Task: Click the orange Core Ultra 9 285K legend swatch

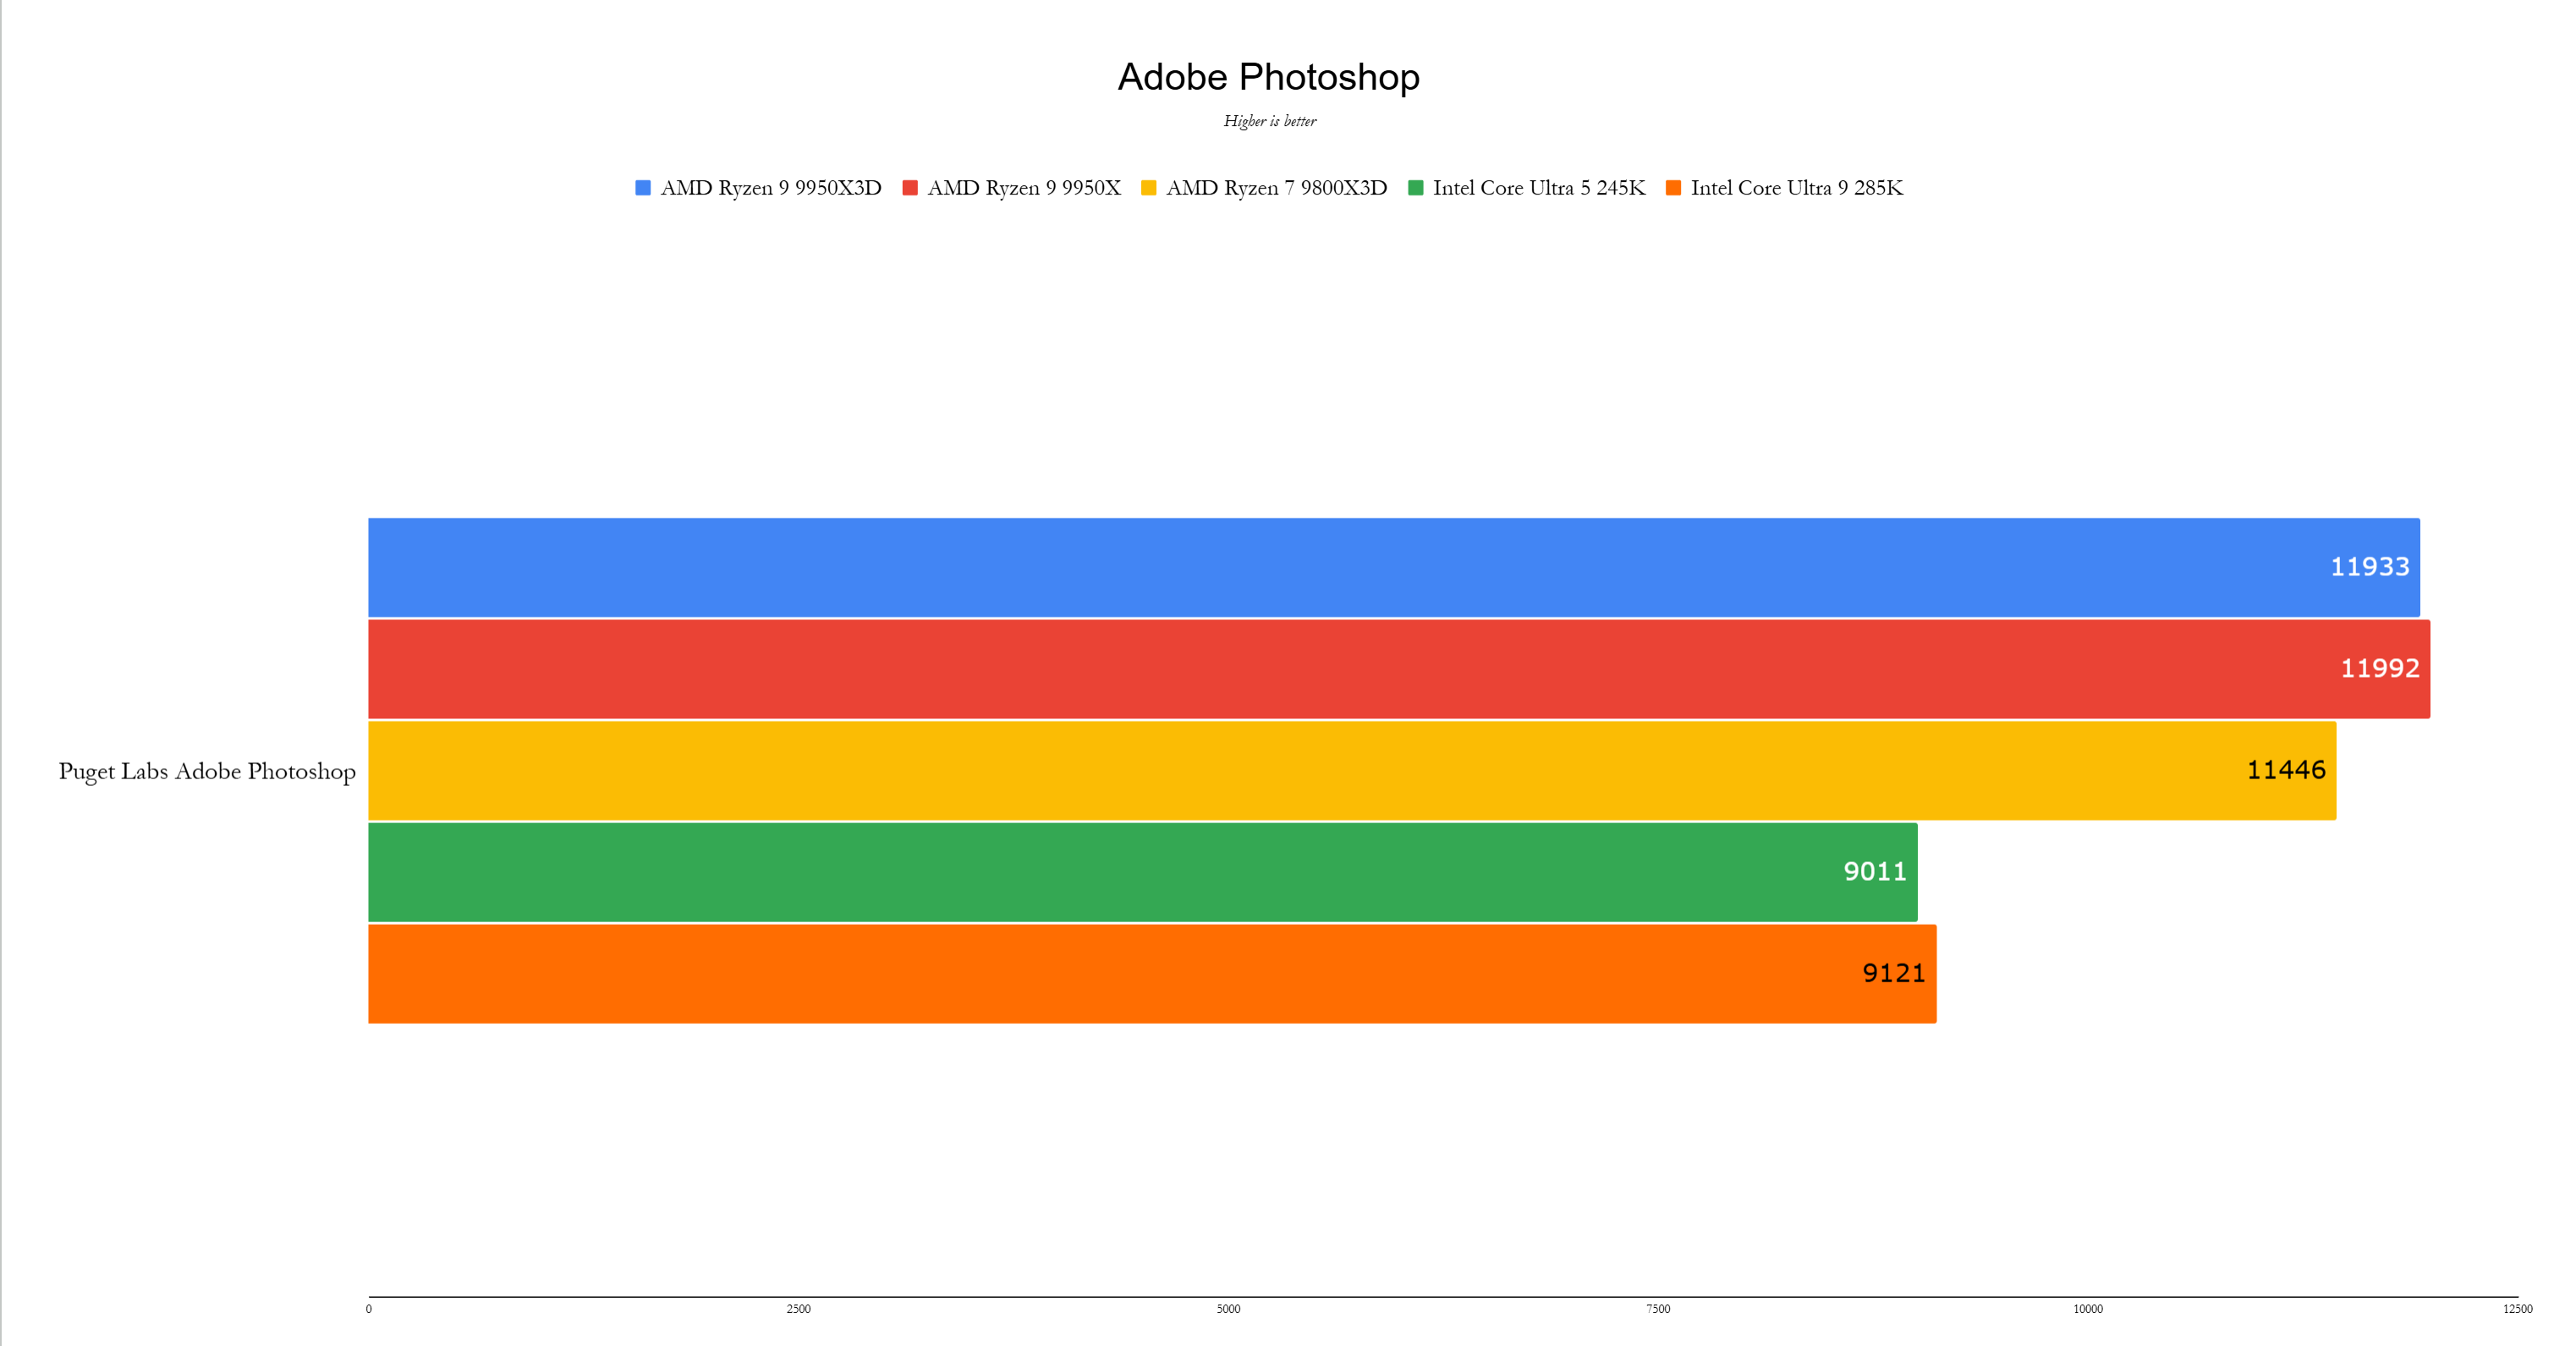Action: [1674, 188]
